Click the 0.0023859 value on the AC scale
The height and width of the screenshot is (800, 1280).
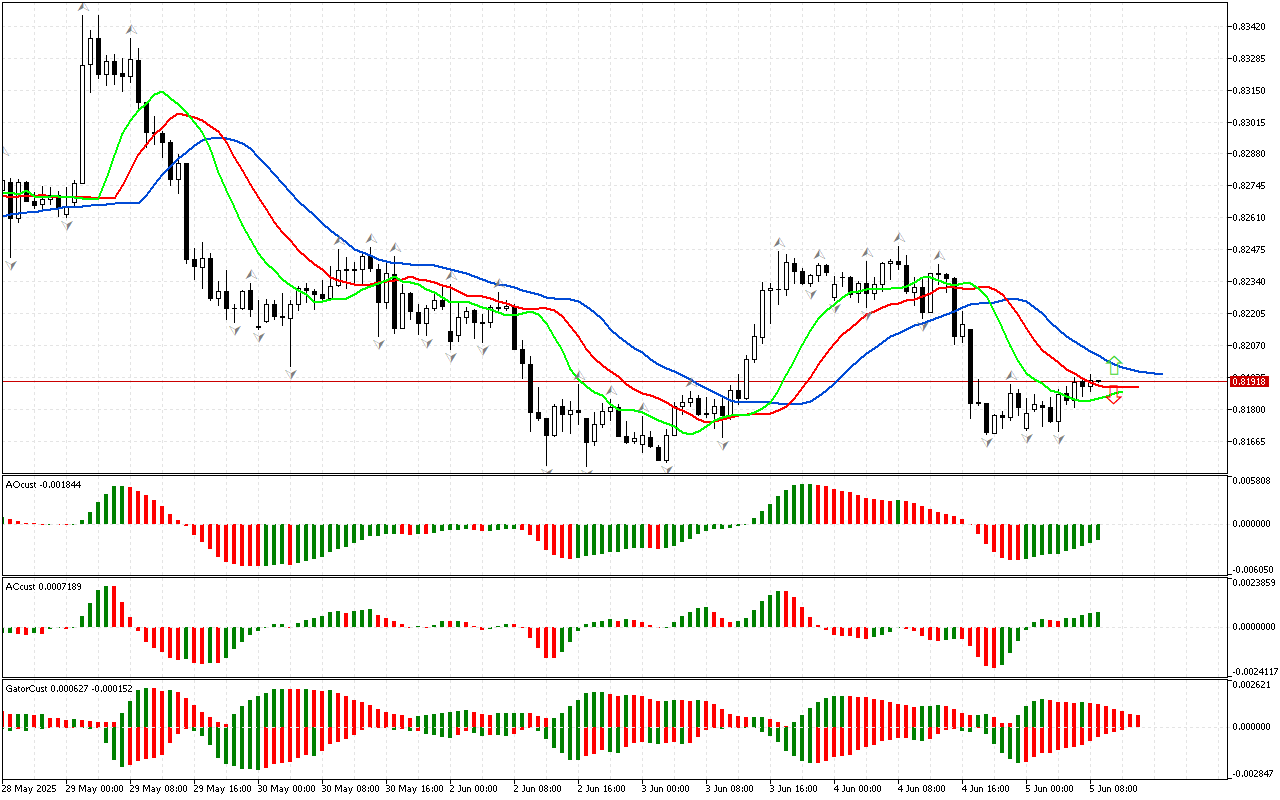pos(1254,581)
